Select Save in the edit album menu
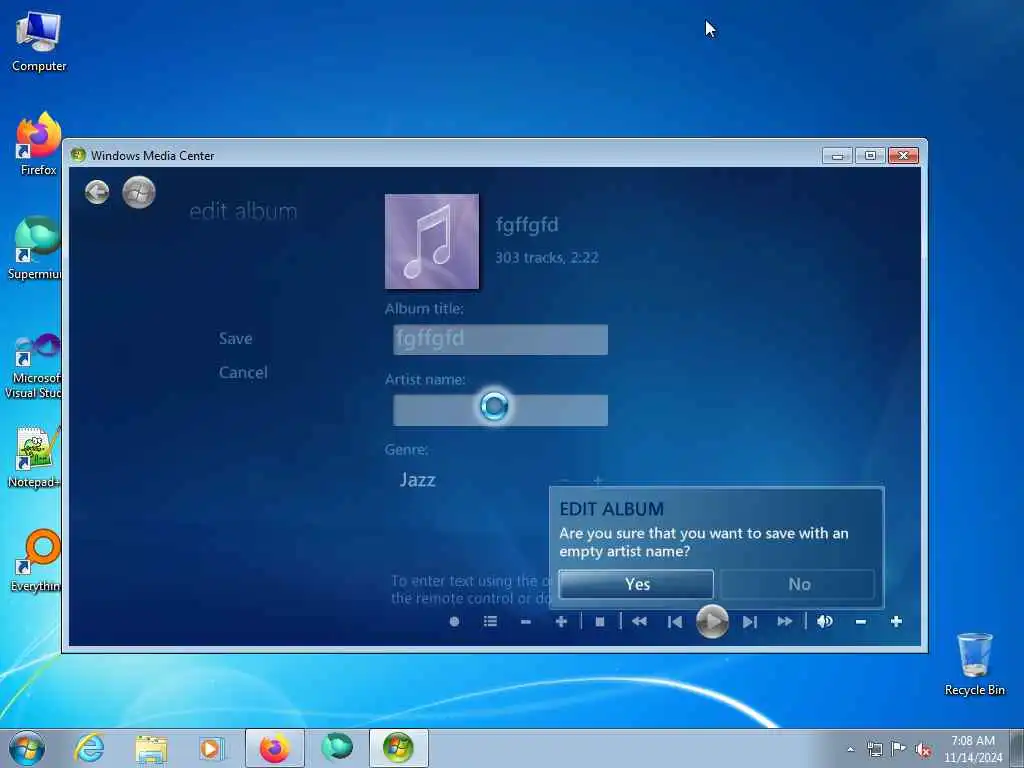The height and width of the screenshot is (768, 1024). pos(236,338)
